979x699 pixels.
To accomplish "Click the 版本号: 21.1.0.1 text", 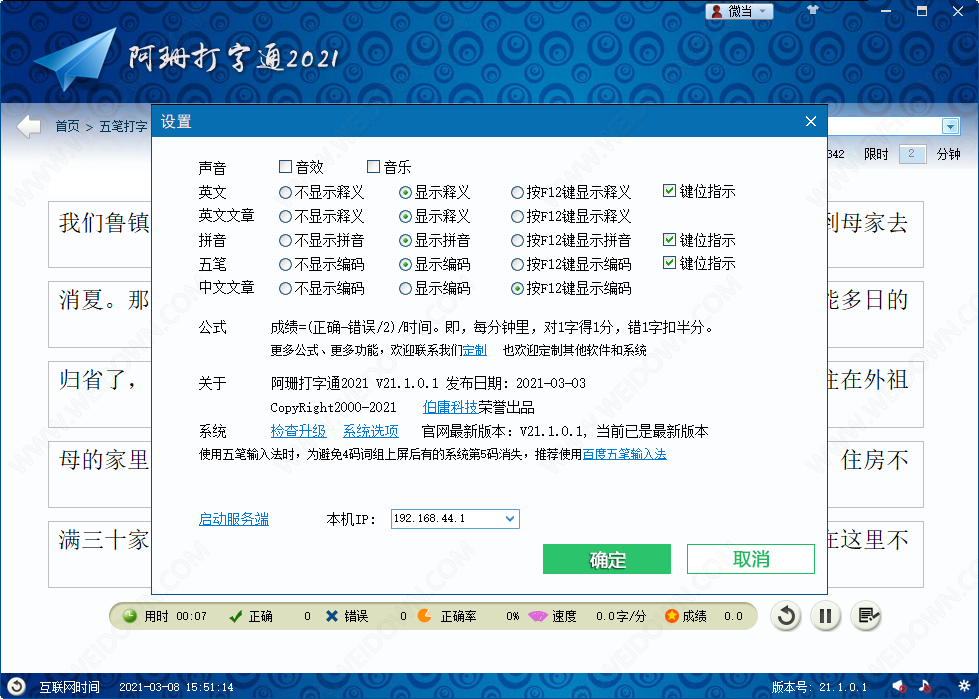I will (819, 687).
